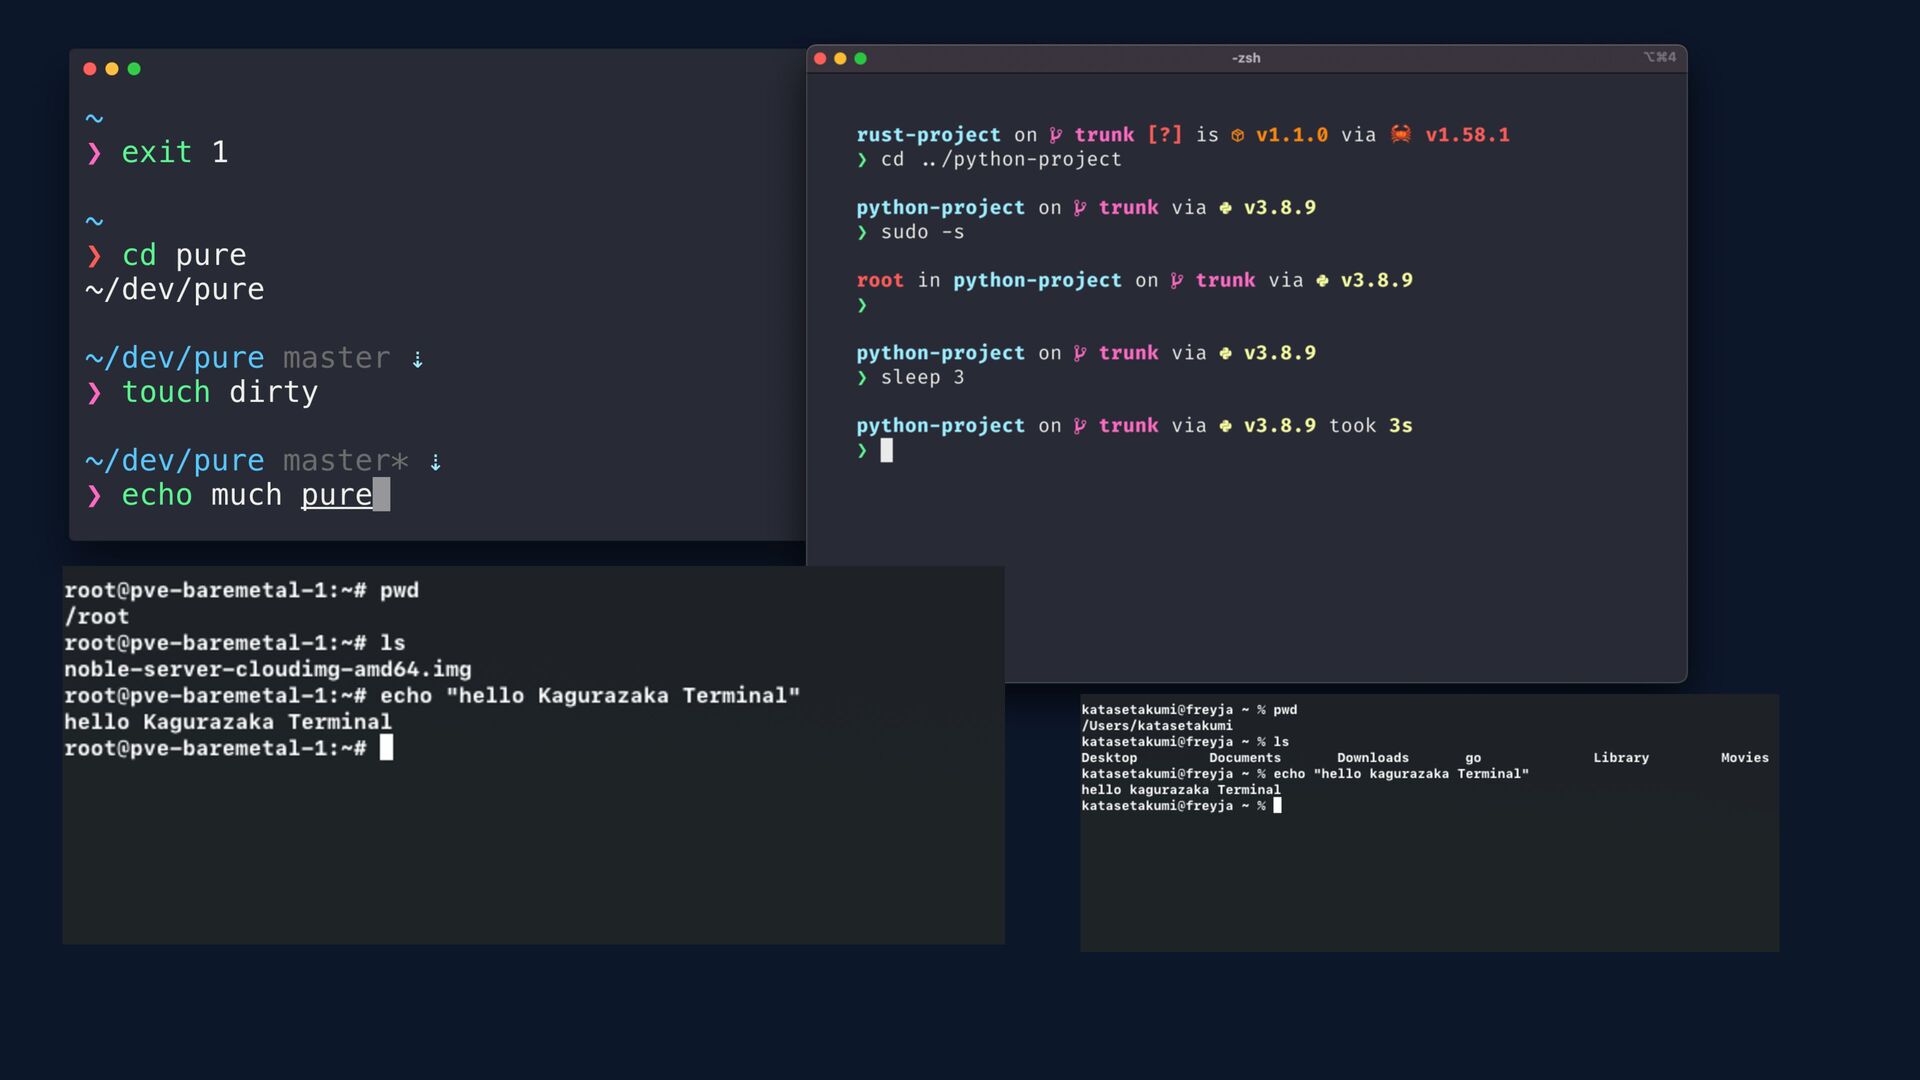Screen dimensions: 1920x1080
Task: Click the Downloads folder in the ls output
Action: [x=1372, y=758]
